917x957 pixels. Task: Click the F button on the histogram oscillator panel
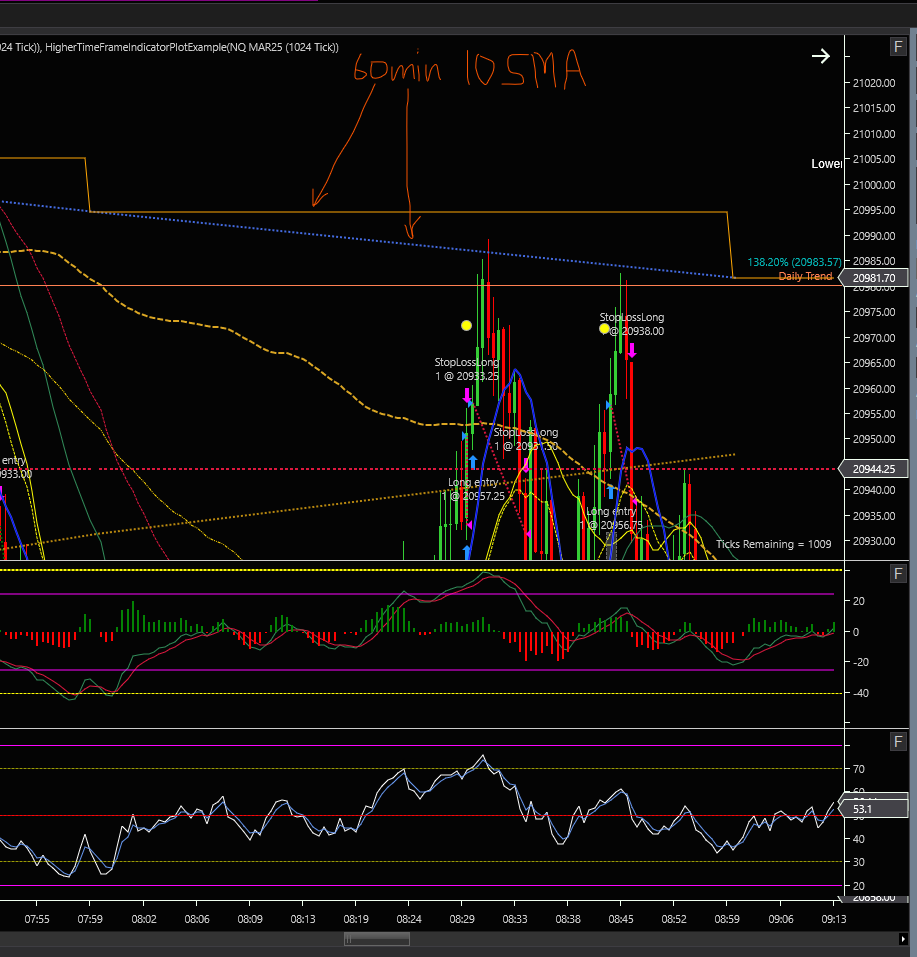(x=897, y=574)
